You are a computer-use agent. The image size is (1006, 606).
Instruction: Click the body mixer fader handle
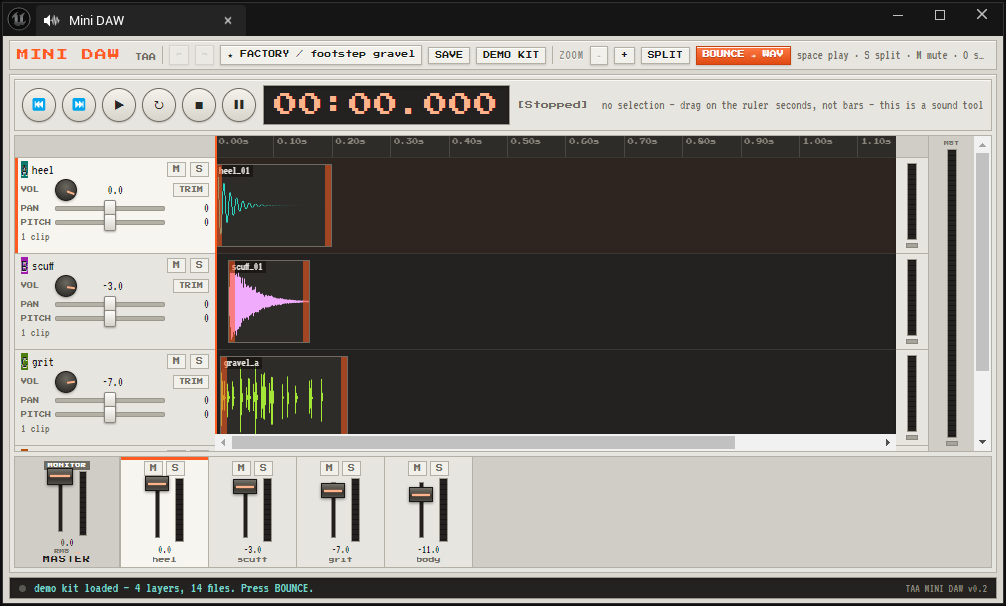tap(421, 494)
